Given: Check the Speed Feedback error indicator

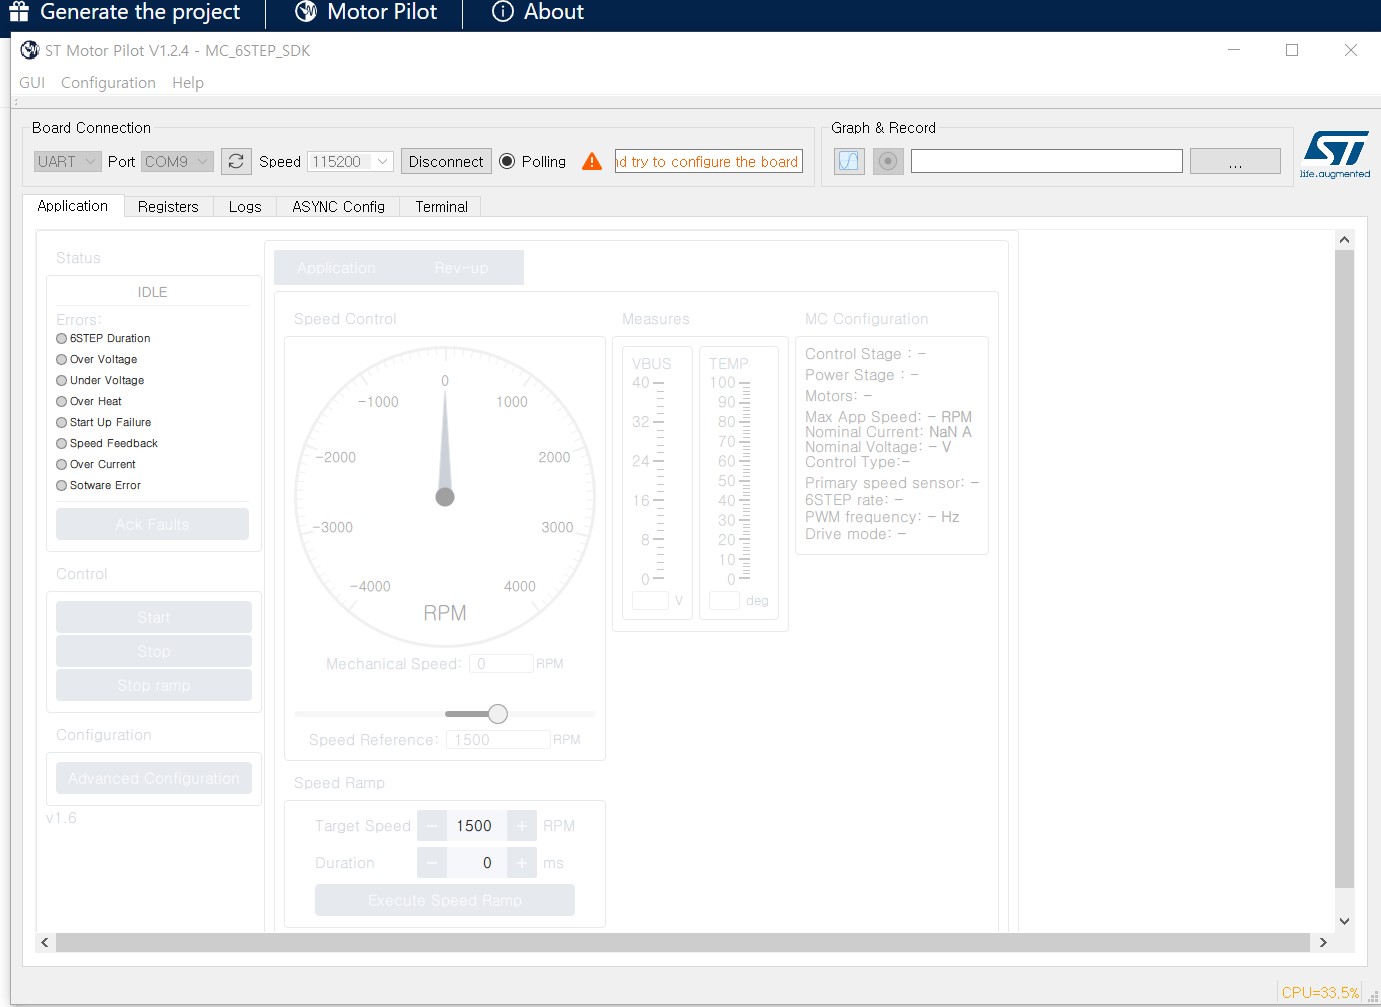Looking at the screenshot, I should tap(60, 443).
